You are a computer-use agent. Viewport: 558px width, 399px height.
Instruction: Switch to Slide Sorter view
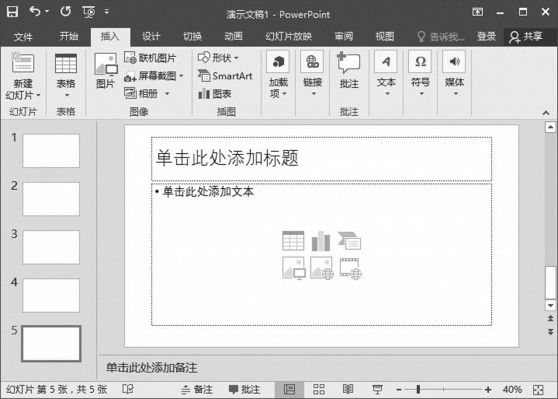pyautogui.click(x=319, y=389)
